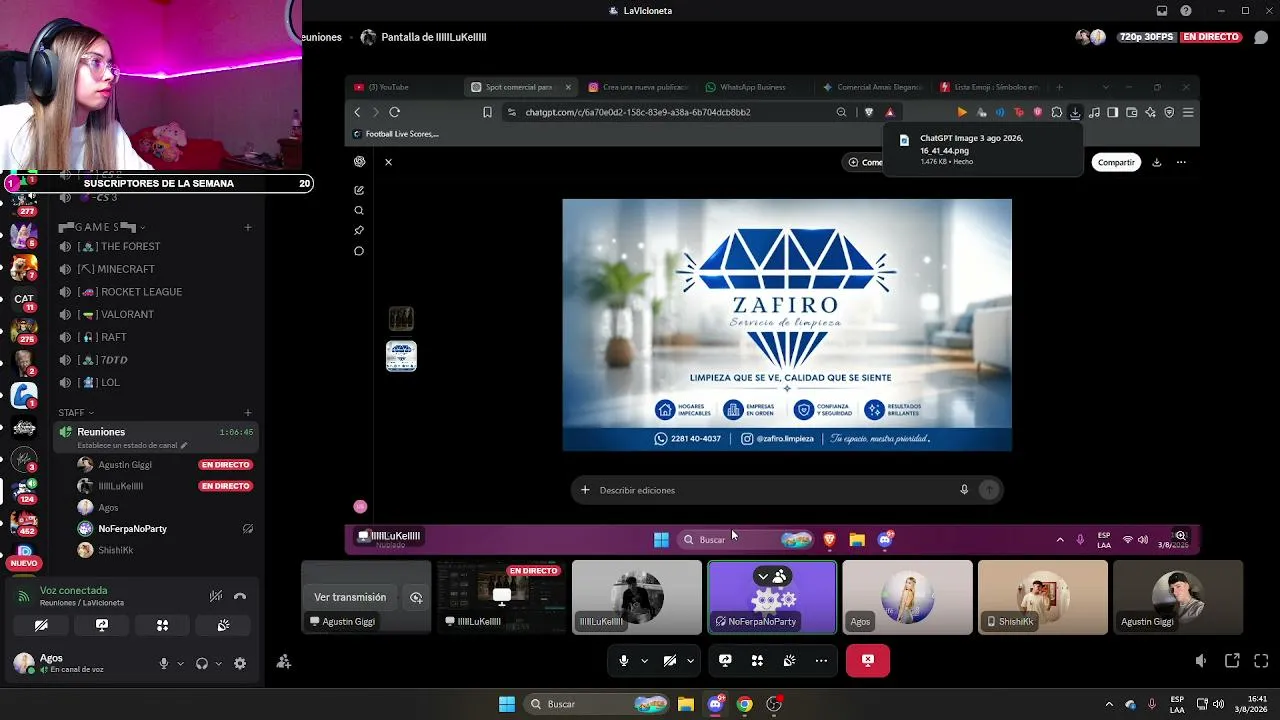
Task: Adjust stream volume with the speaker icon
Action: click(1201, 661)
